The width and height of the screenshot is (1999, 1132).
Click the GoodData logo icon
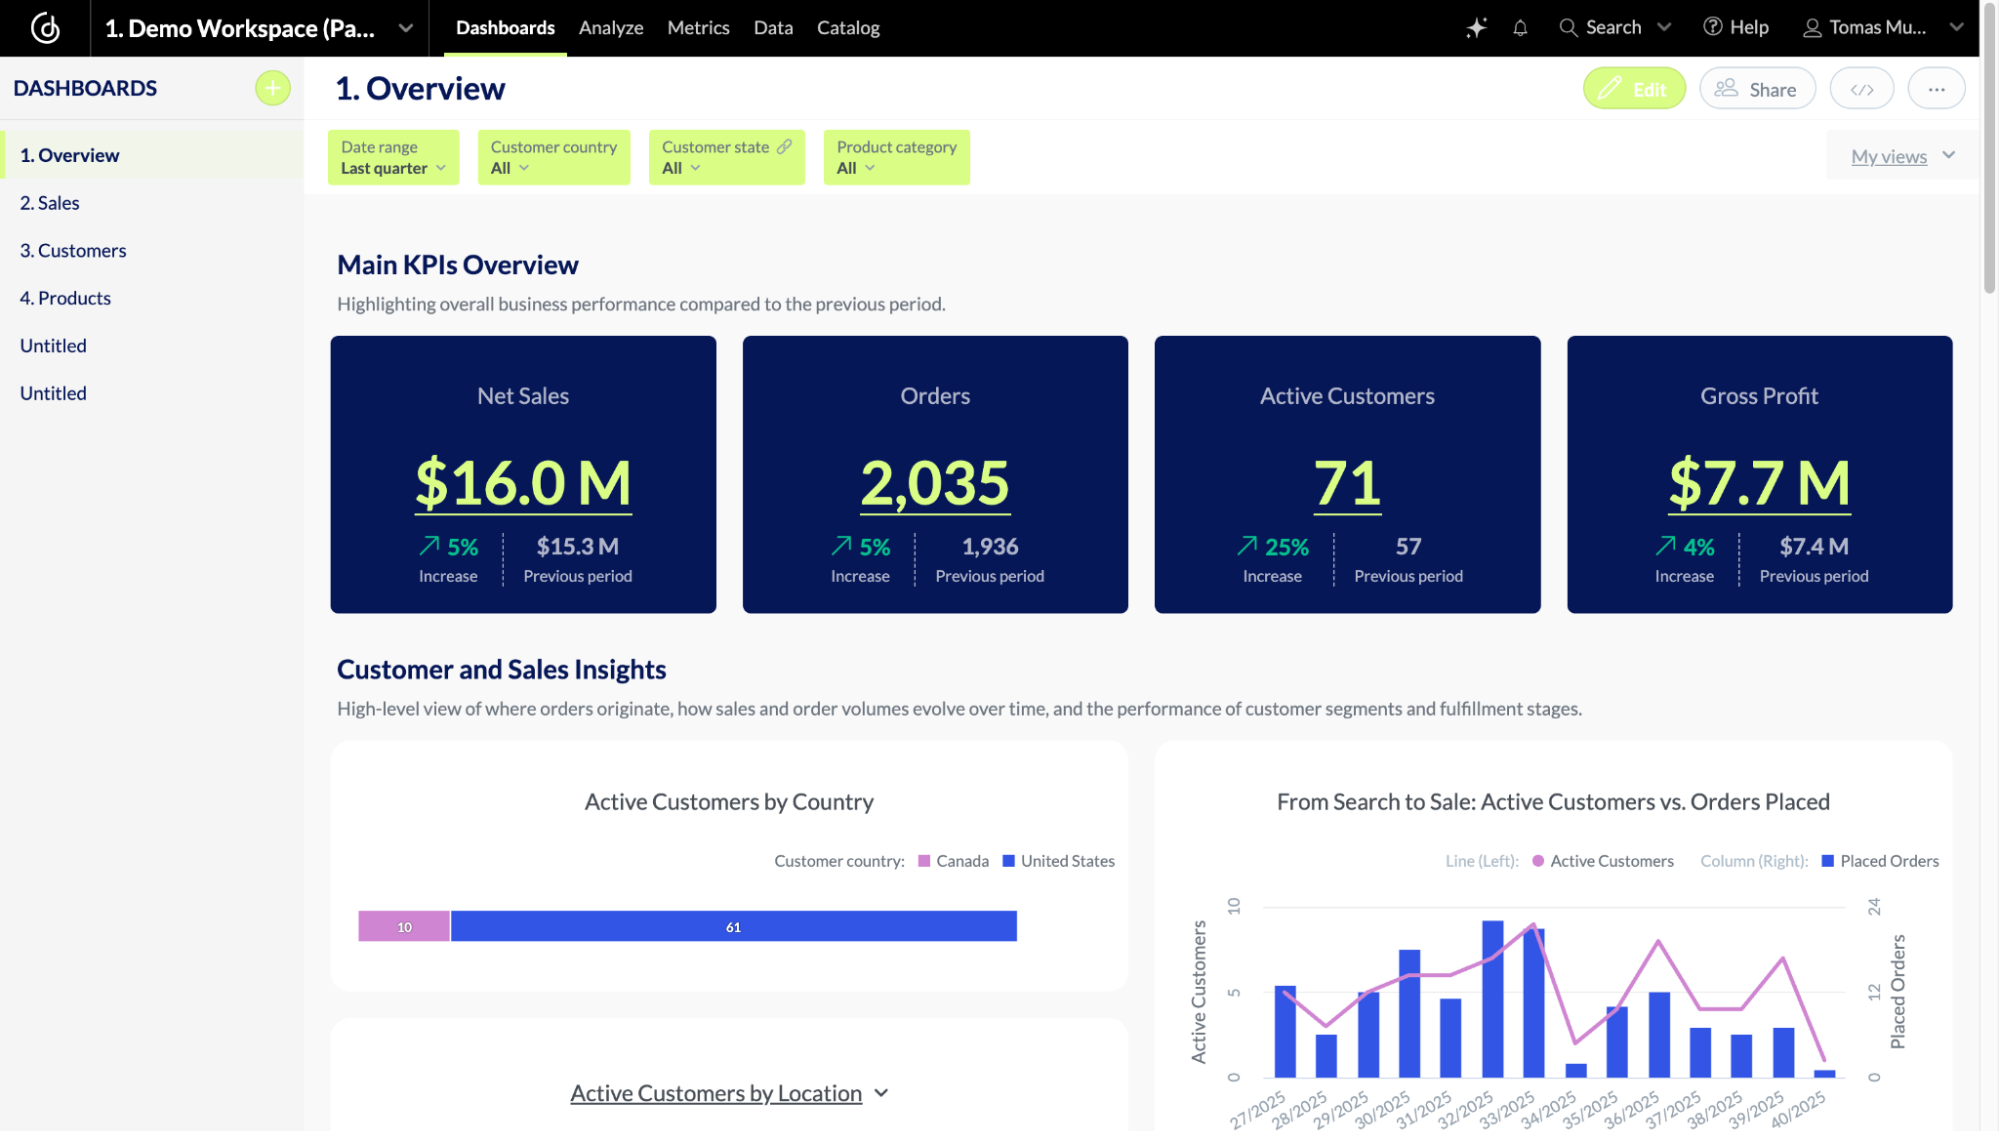click(45, 28)
